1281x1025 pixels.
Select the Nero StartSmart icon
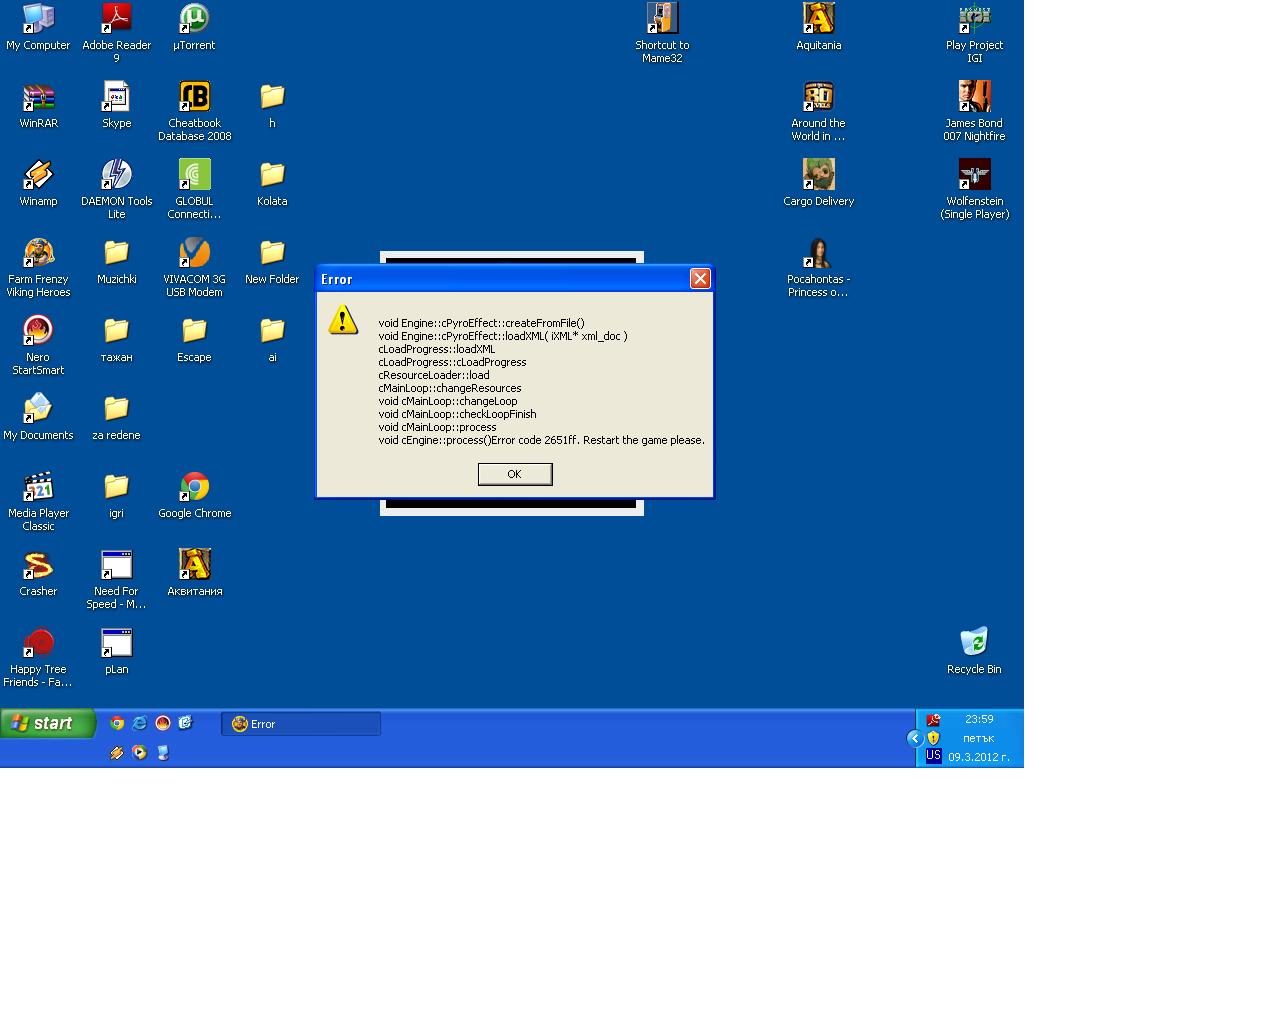pyautogui.click(x=38, y=331)
